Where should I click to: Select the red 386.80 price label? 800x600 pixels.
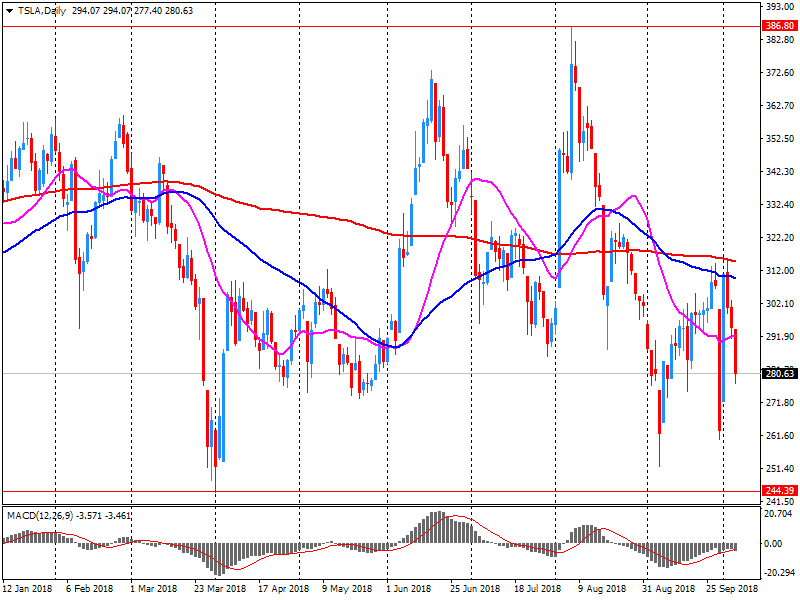[778, 26]
